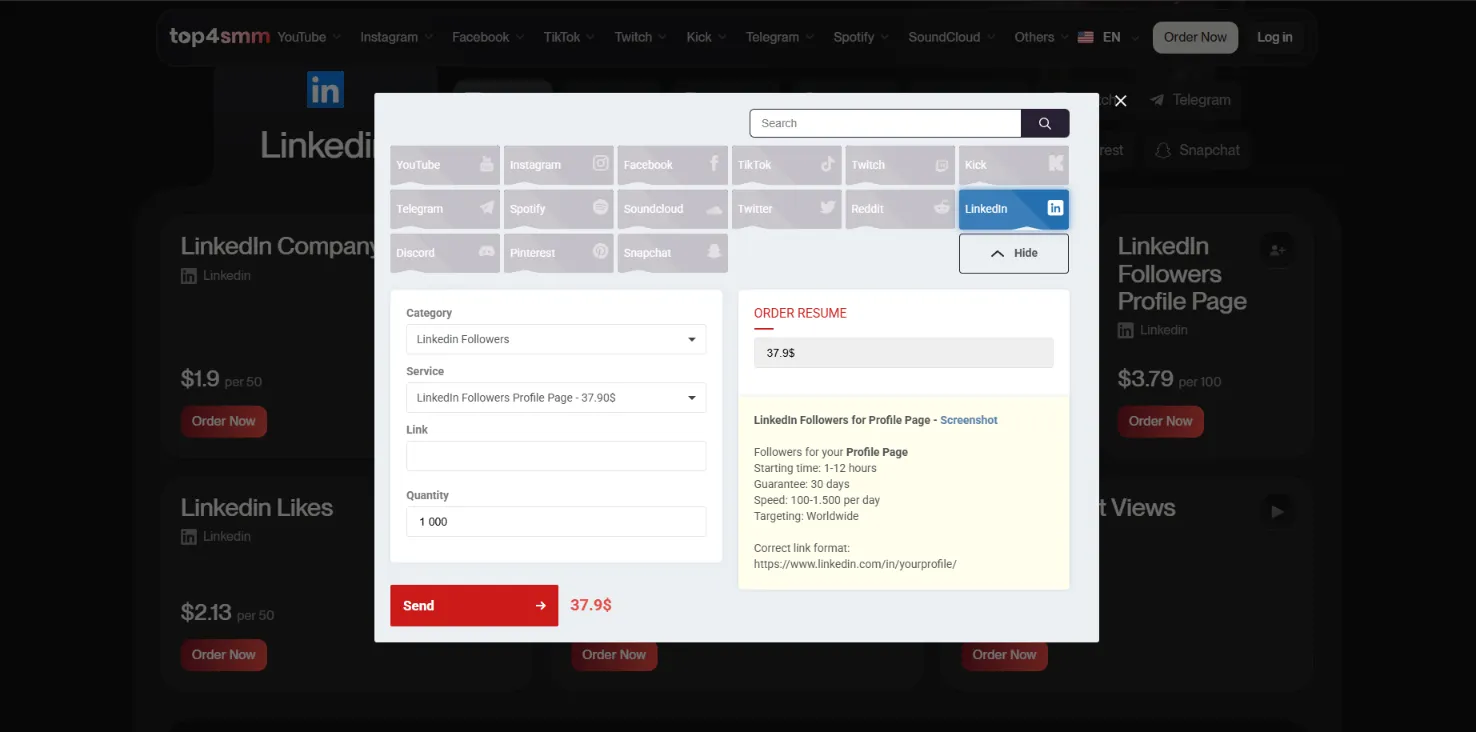Select the Snapchat platform tile
The height and width of the screenshot is (732, 1476).
tap(672, 253)
